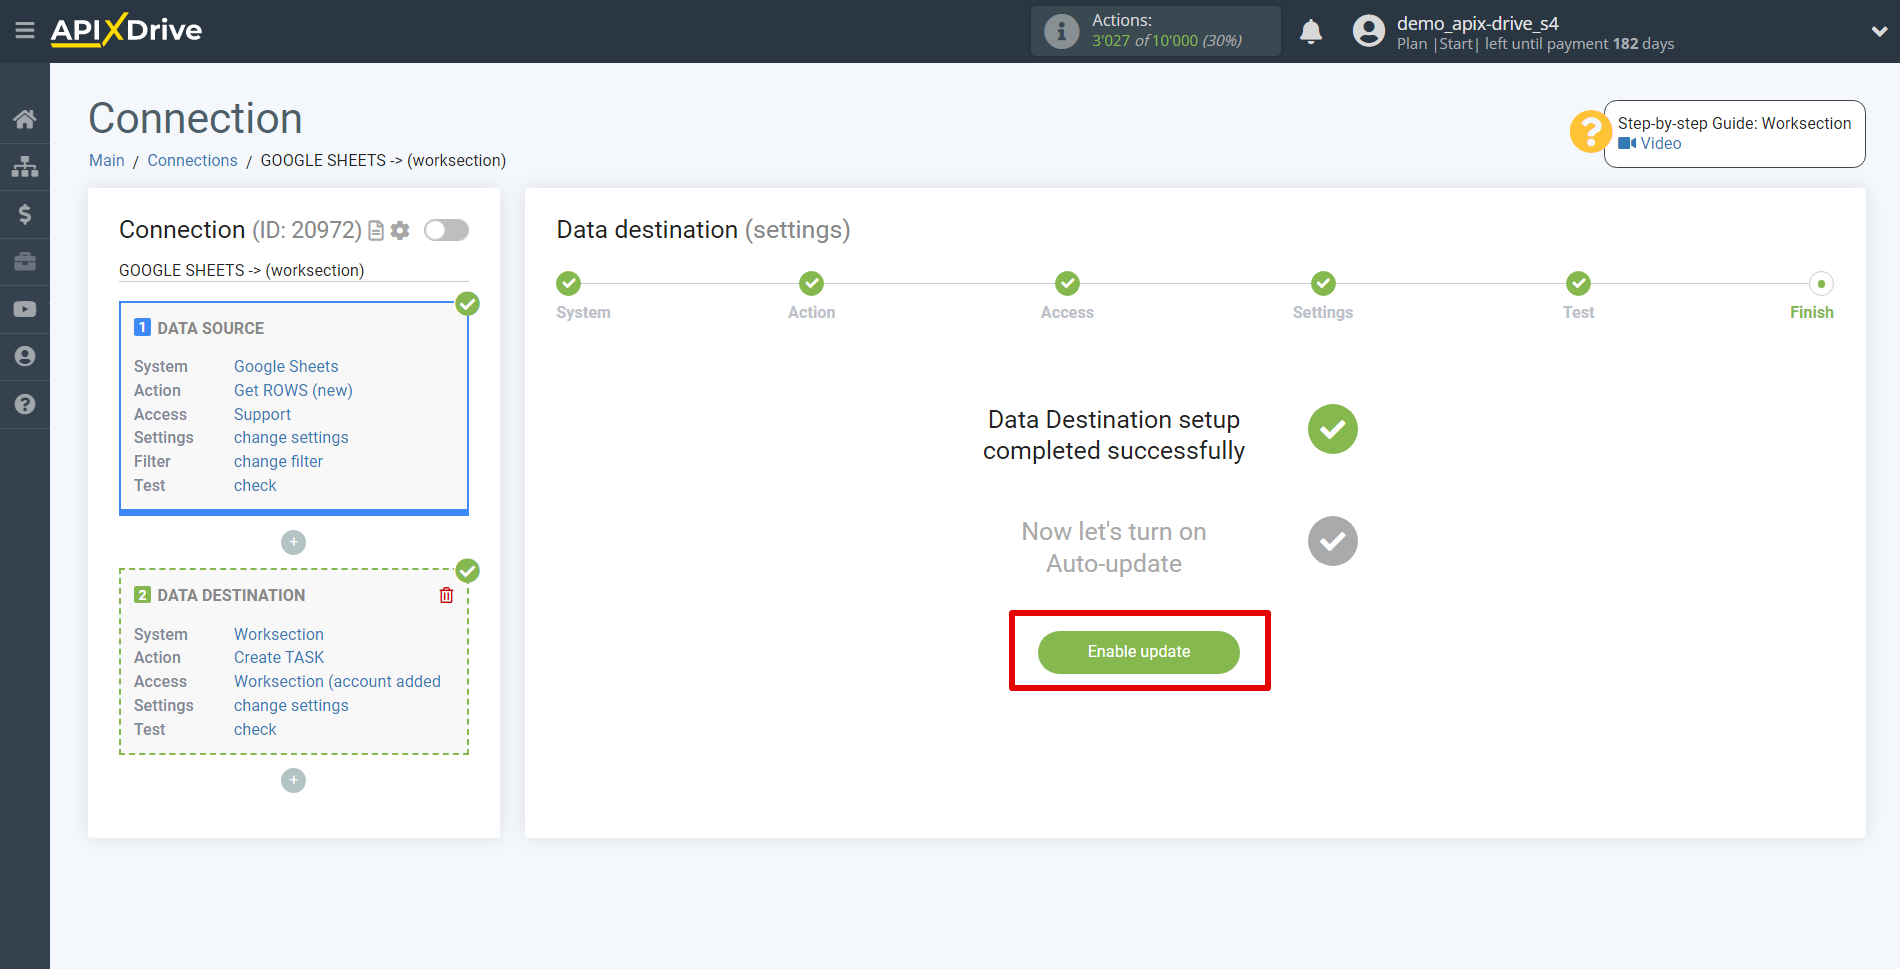The width and height of the screenshot is (1900, 969).
Task: Open Worksection destination system link
Action: coord(279,634)
